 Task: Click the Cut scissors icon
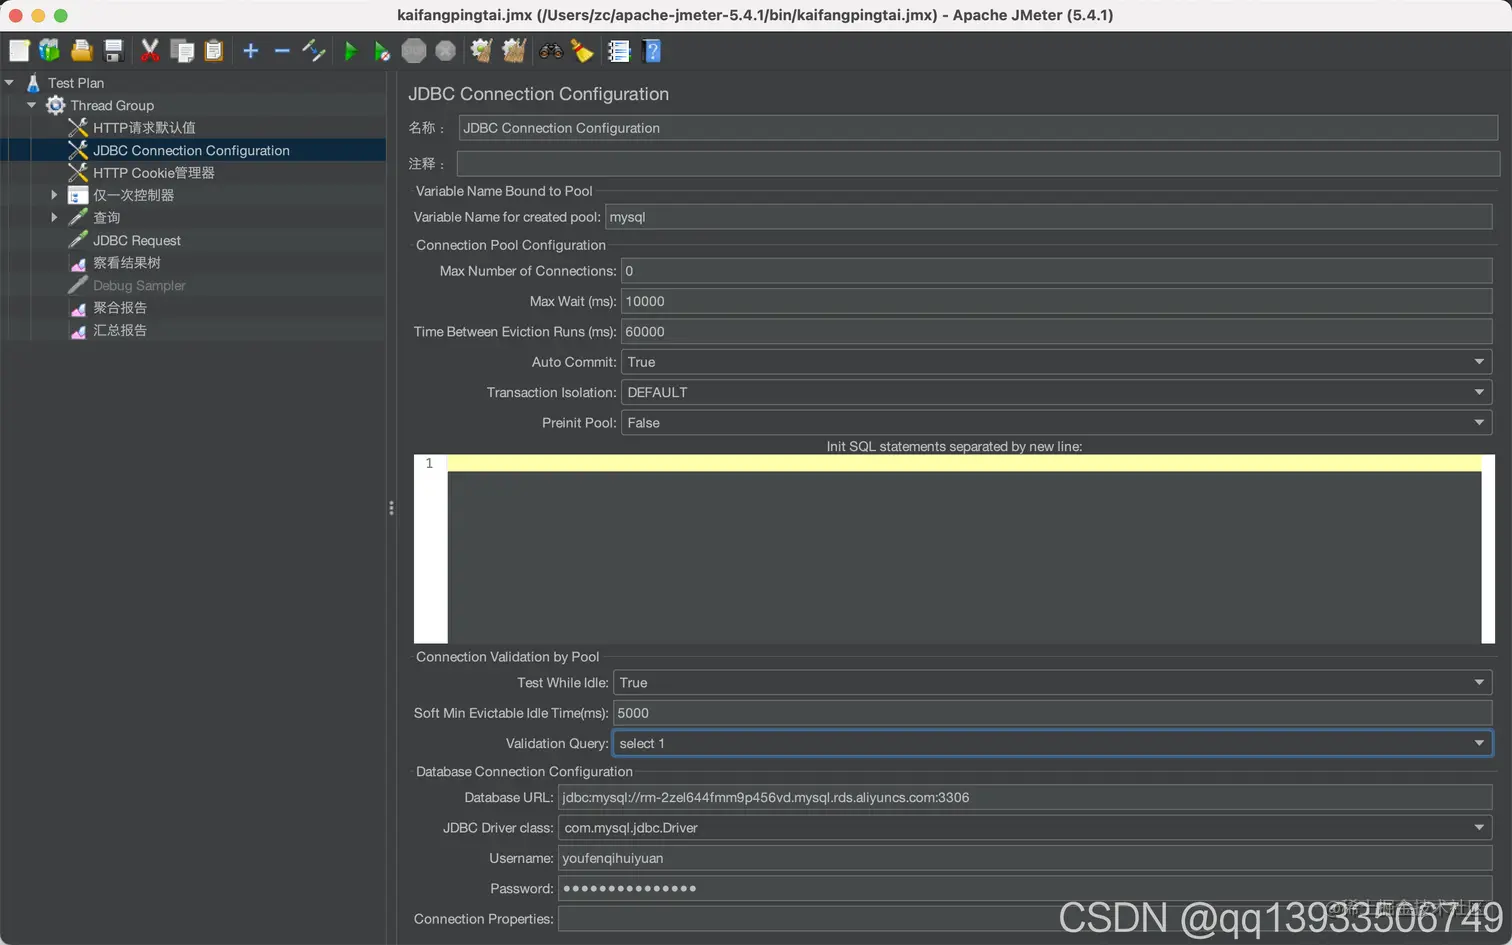coord(150,51)
